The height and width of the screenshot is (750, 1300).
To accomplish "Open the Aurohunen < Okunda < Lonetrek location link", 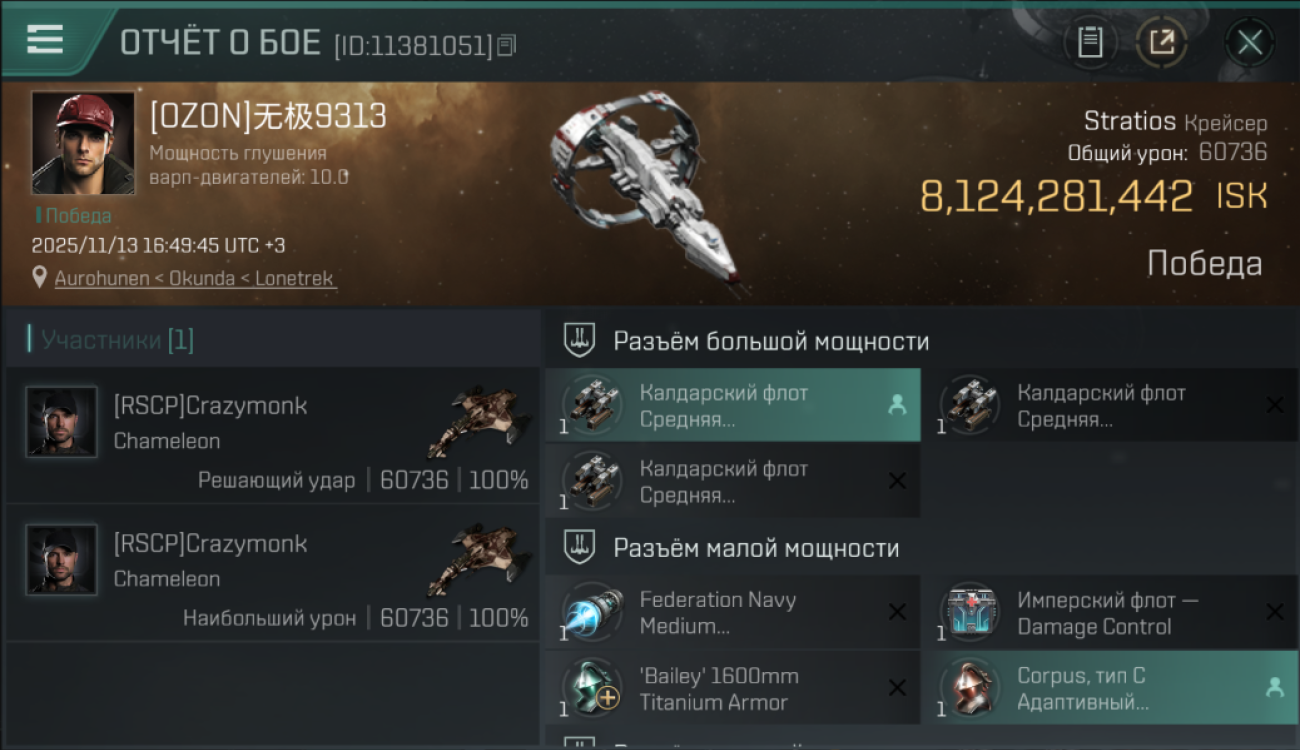I will click(x=194, y=278).
